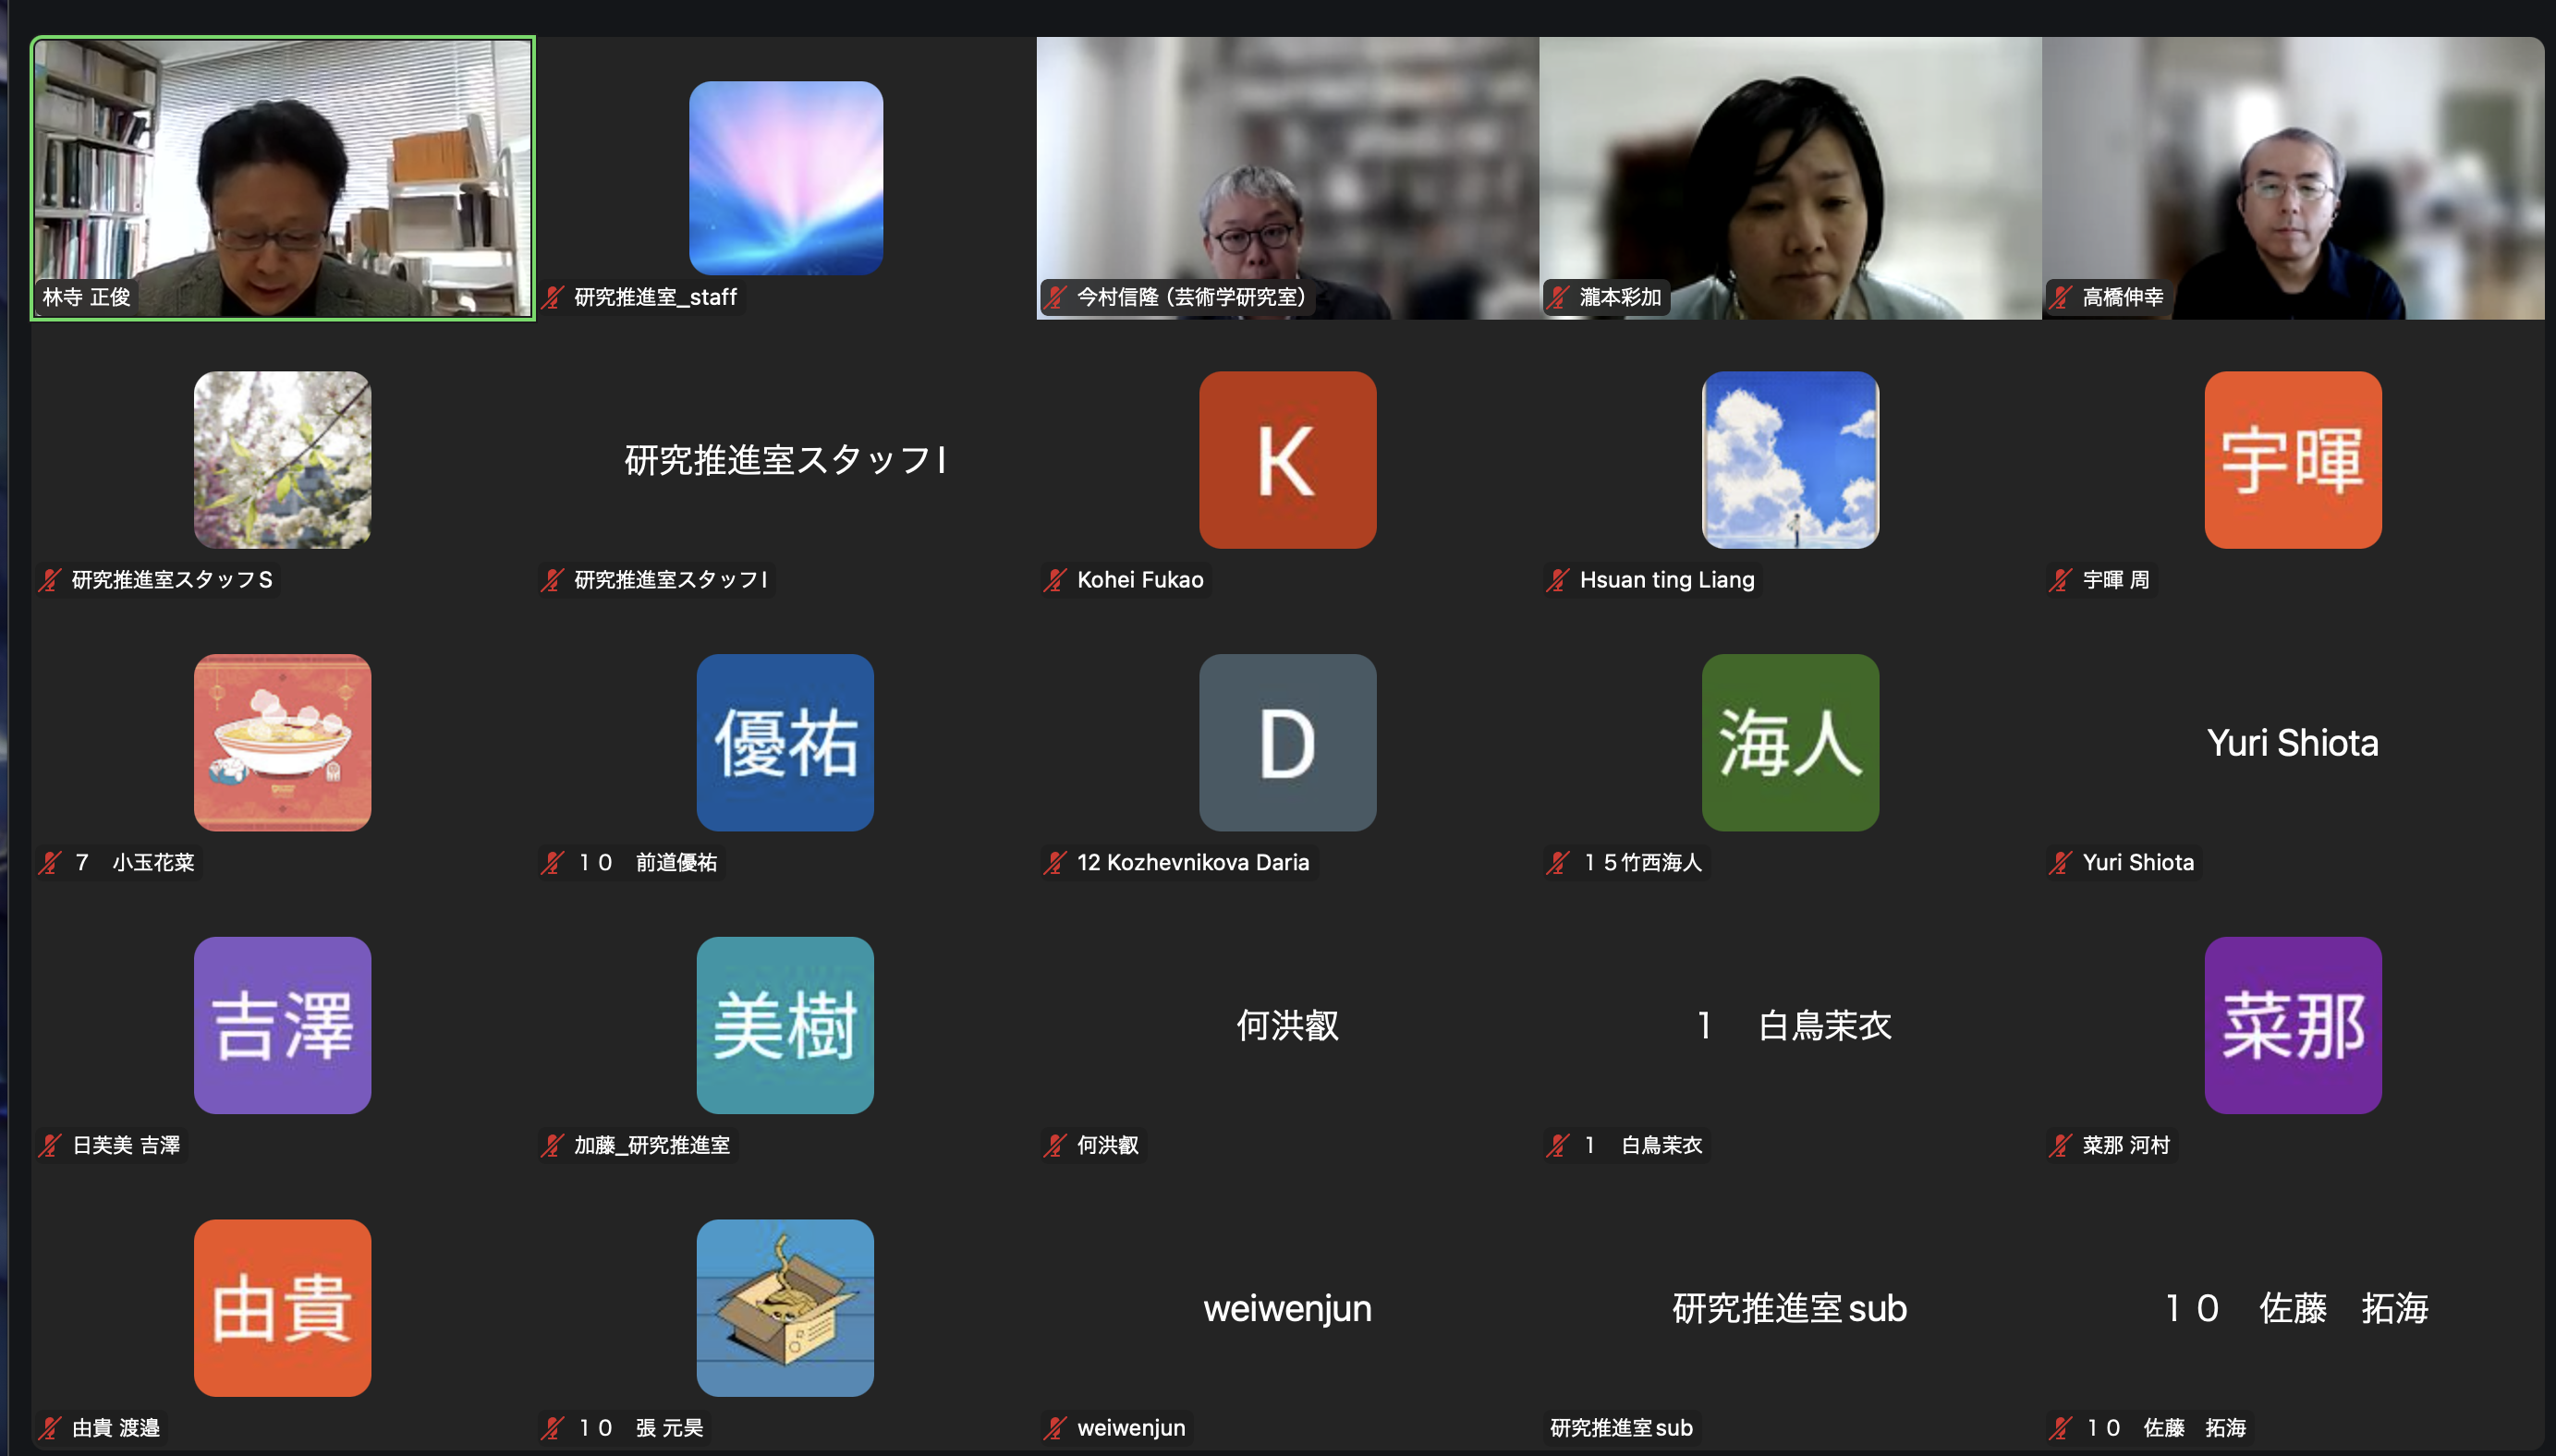Click teal 美樹 avatar tile

pyautogui.click(x=785, y=1025)
